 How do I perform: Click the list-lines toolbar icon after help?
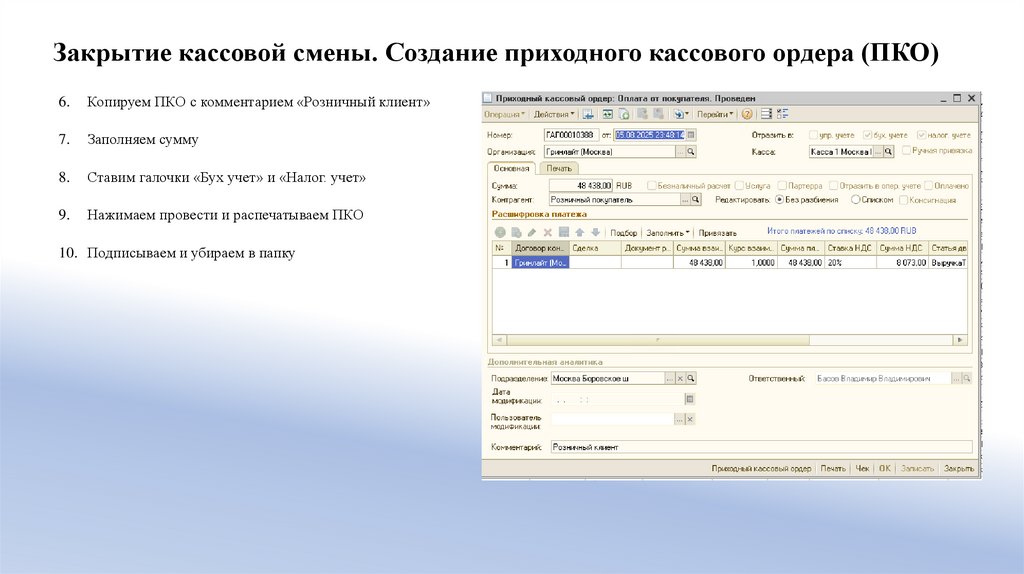pos(766,114)
